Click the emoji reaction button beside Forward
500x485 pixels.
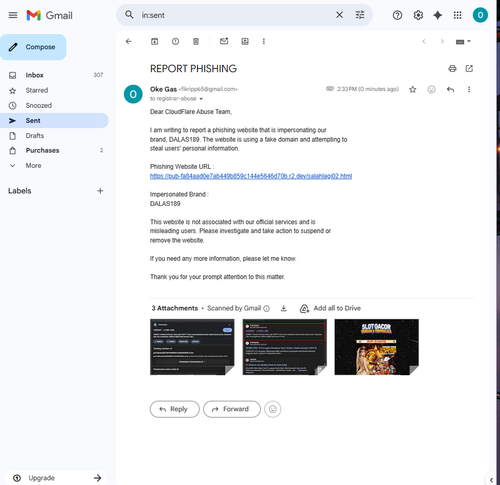(273, 409)
